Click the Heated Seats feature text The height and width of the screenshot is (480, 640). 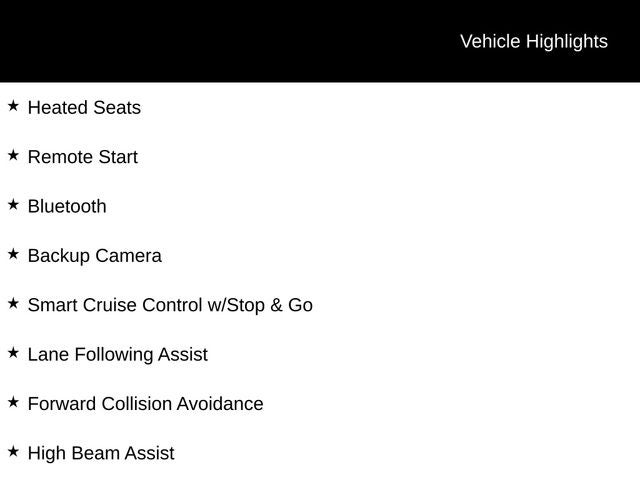click(84, 108)
